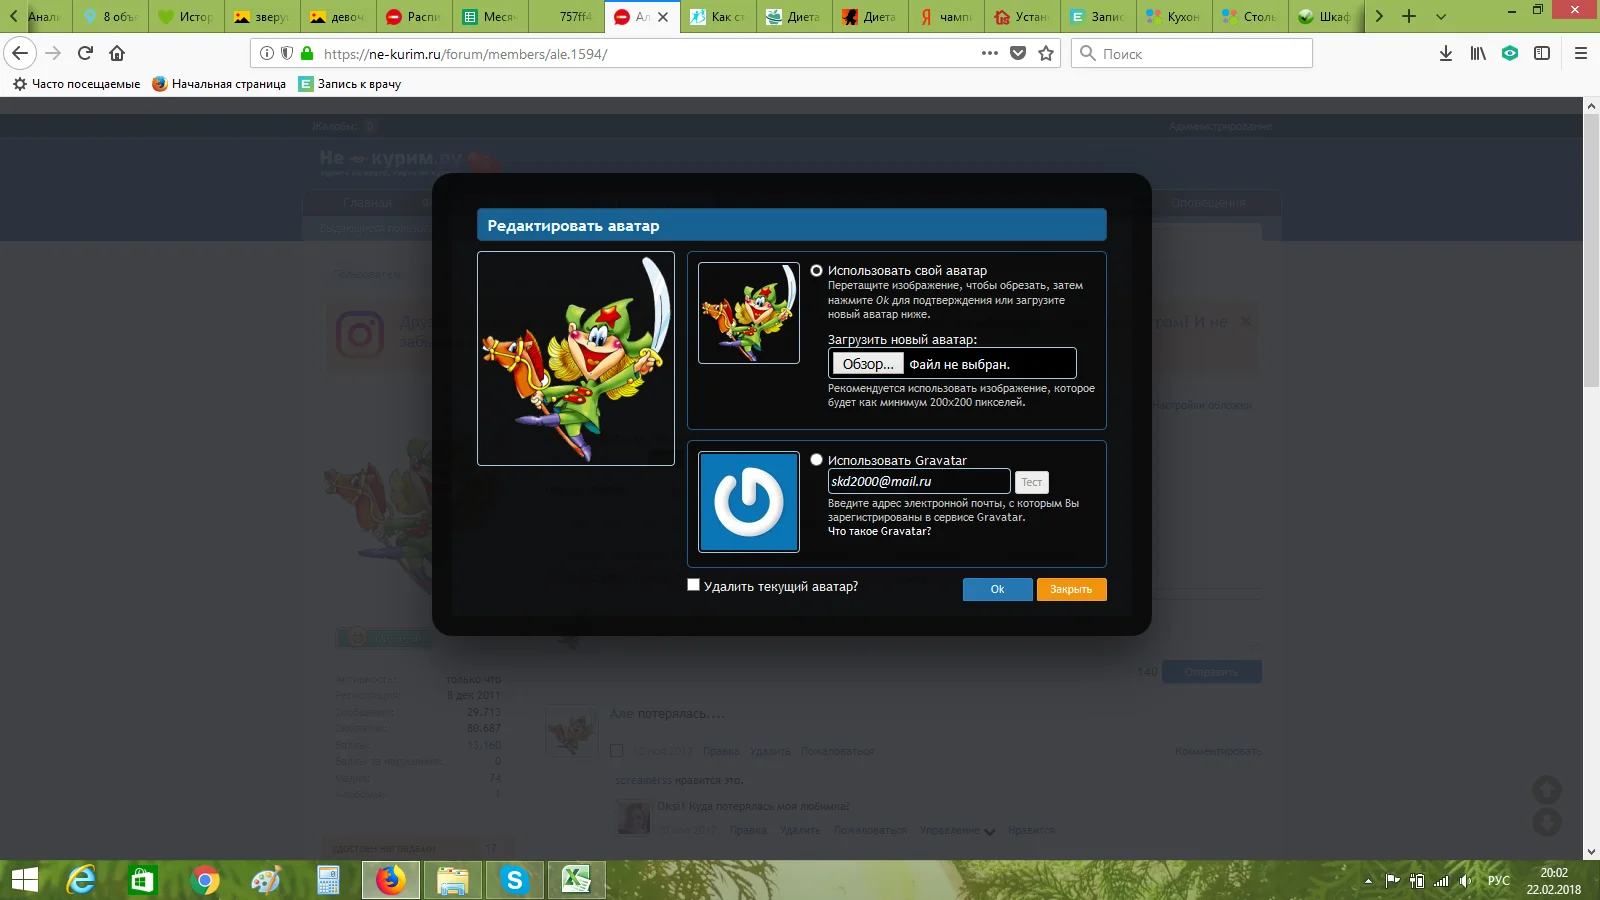This screenshot has width=1600, height=900.
Task: Switch to the "Шкаф" tab
Action: click(x=1326, y=17)
